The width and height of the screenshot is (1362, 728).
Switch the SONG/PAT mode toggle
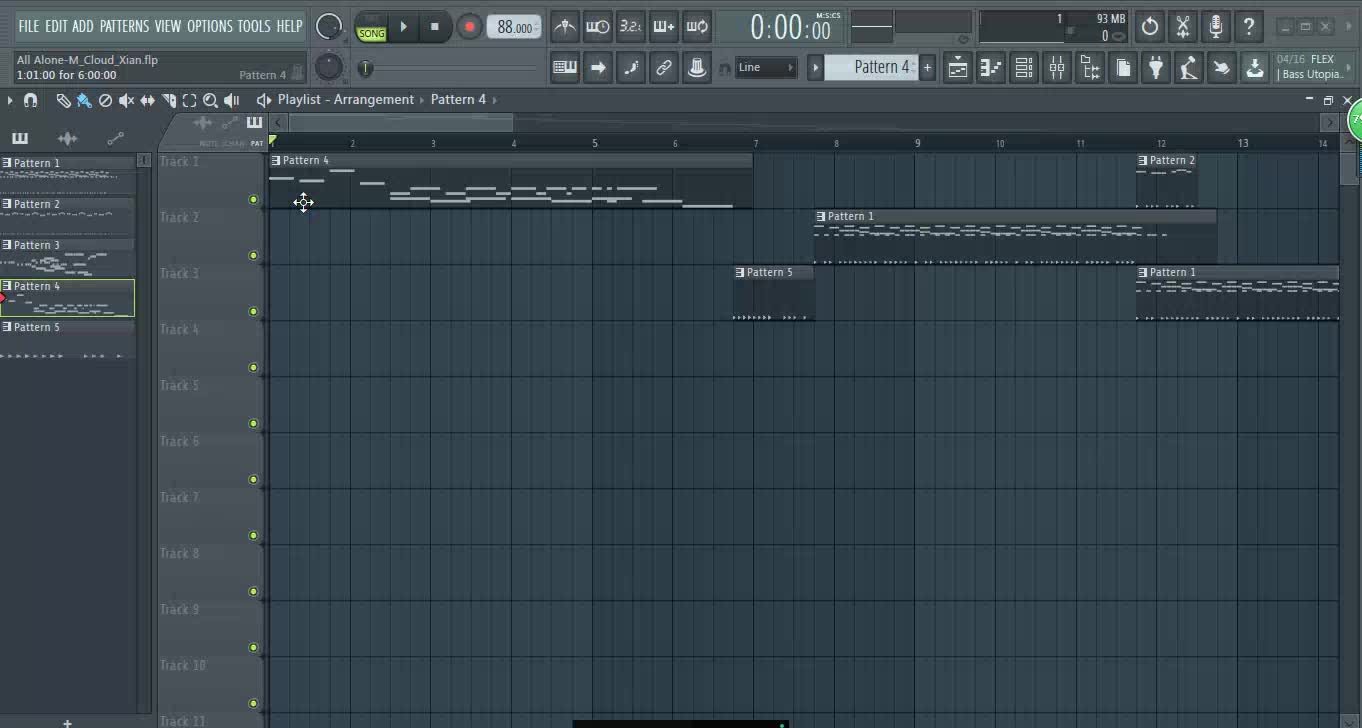point(371,31)
